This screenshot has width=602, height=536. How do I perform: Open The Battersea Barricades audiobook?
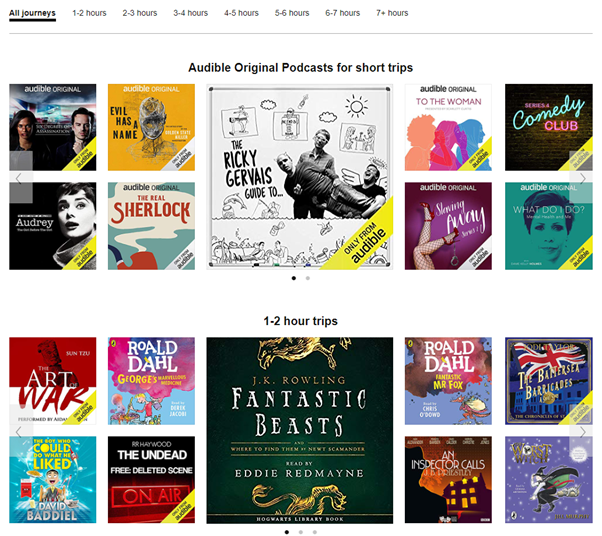point(549,381)
